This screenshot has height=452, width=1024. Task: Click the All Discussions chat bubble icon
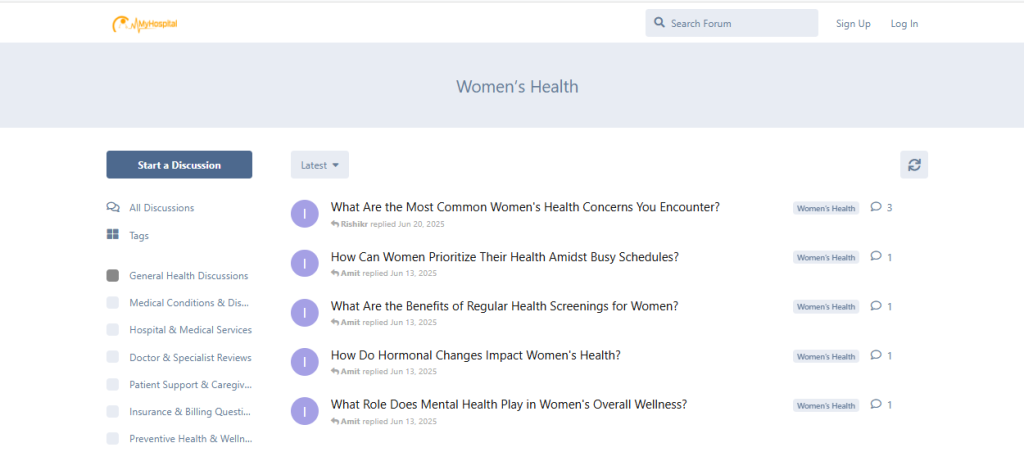pyautogui.click(x=113, y=208)
